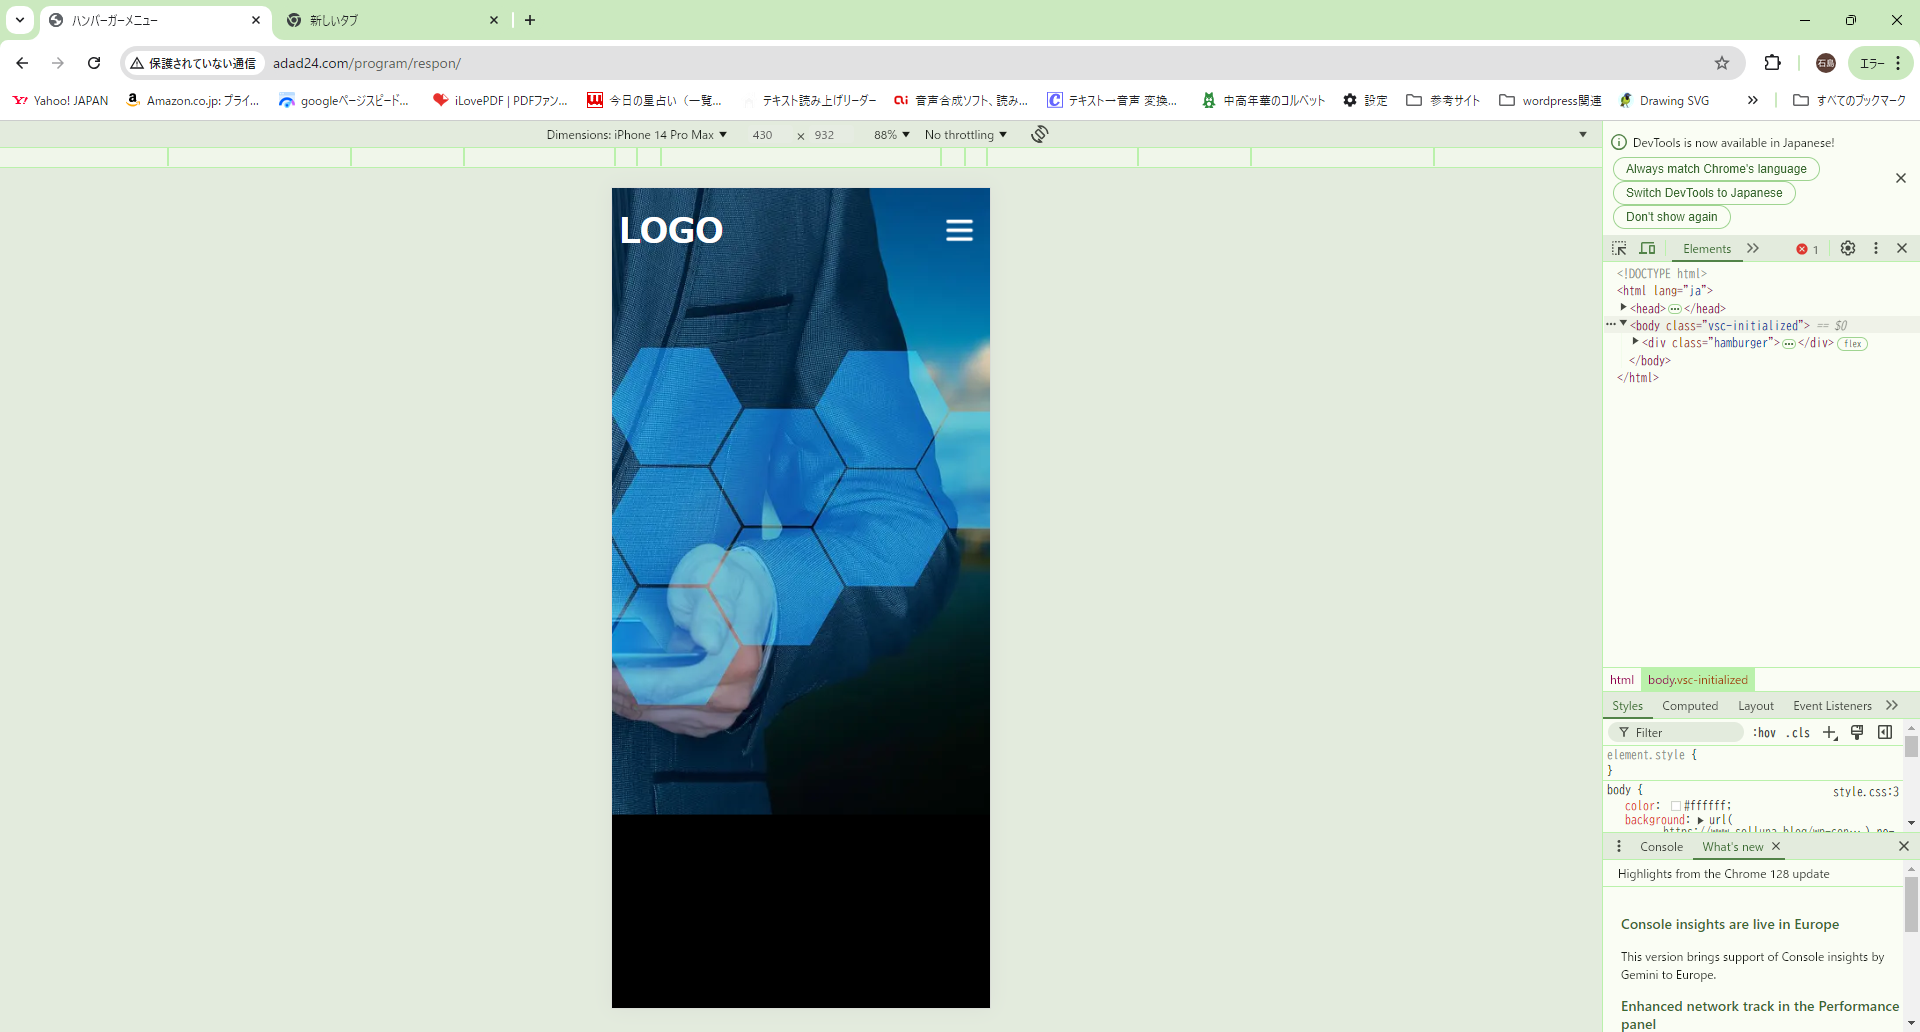Toggle rendering emulations paintbrush icon
The width and height of the screenshot is (1920, 1032).
point(1857,733)
